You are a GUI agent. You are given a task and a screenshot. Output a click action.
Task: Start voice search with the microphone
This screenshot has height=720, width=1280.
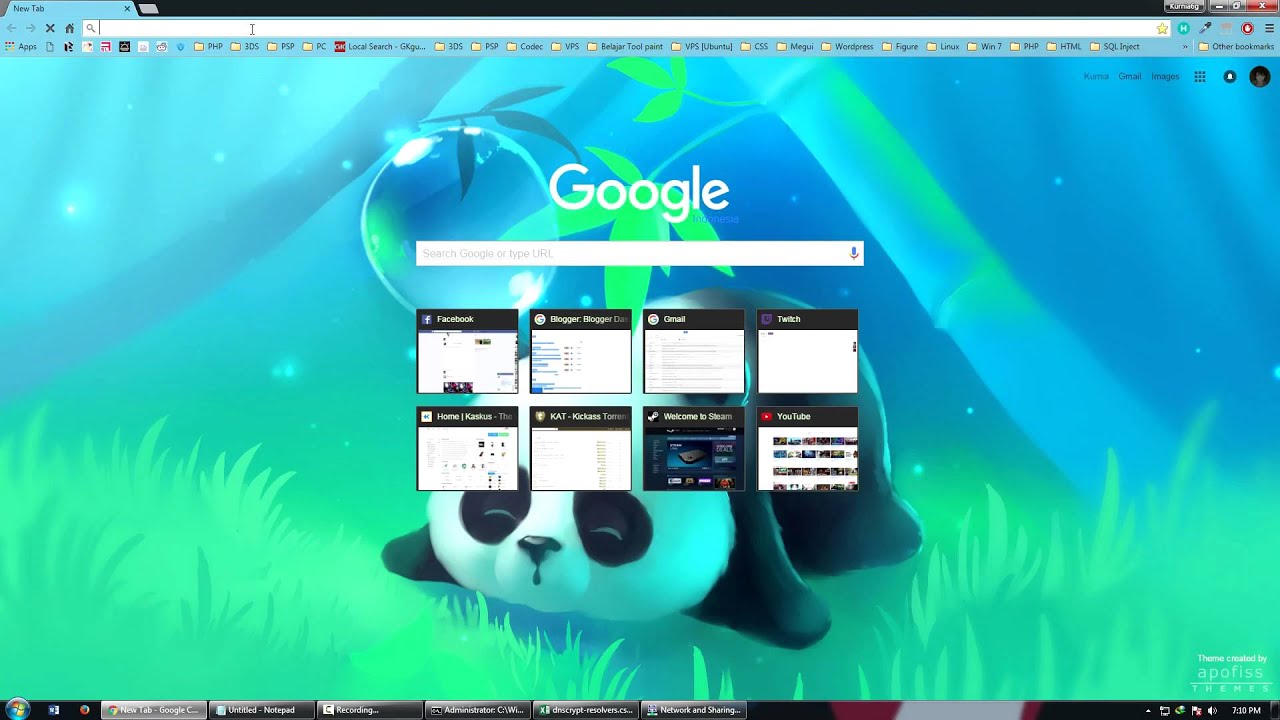point(853,253)
